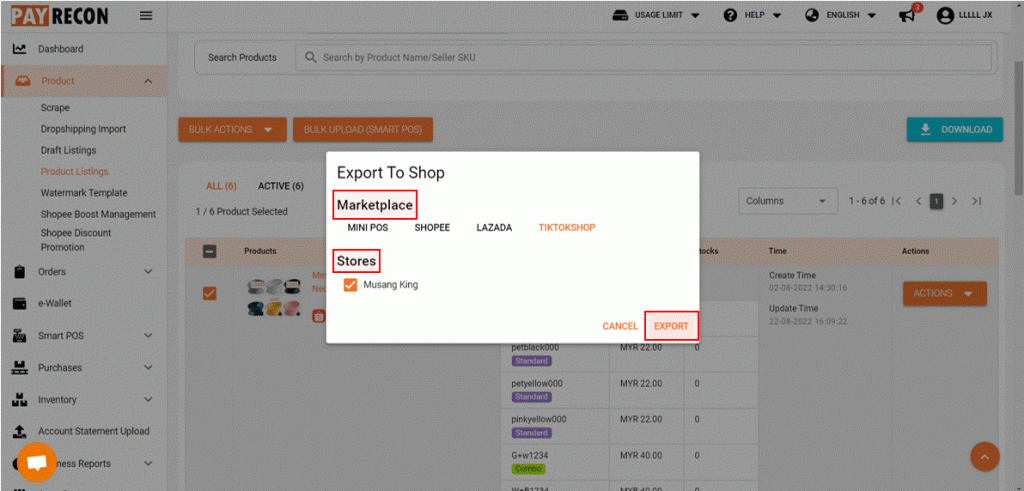Image resolution: width=1024 pixels, height=491 pixels.
Task: Expand the Purchases sidebar section
Action: pyautogui.click(x=148, y=368)
